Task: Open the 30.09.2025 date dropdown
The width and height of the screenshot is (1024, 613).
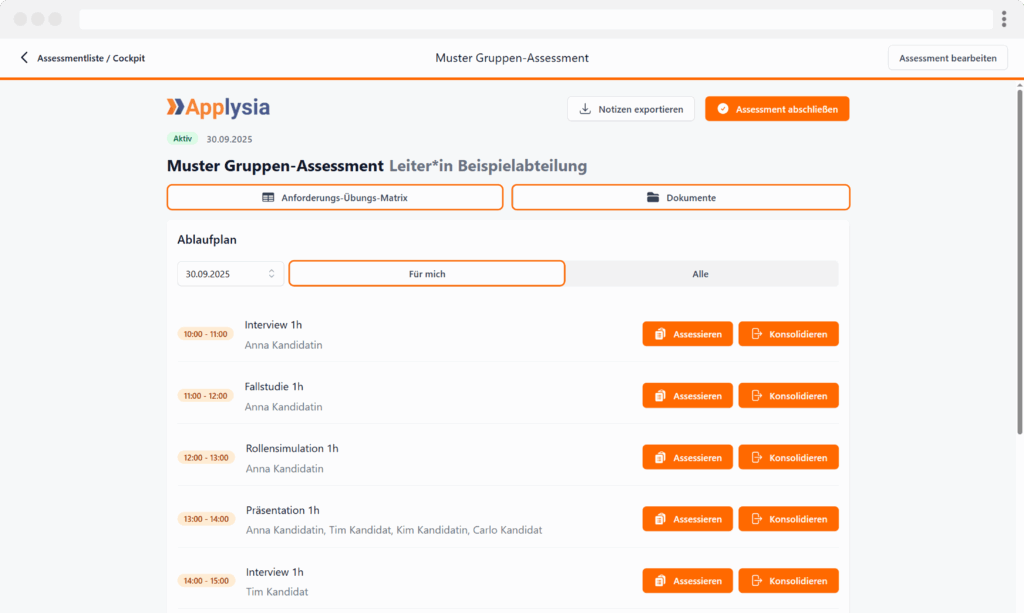Action: (230, 274)
